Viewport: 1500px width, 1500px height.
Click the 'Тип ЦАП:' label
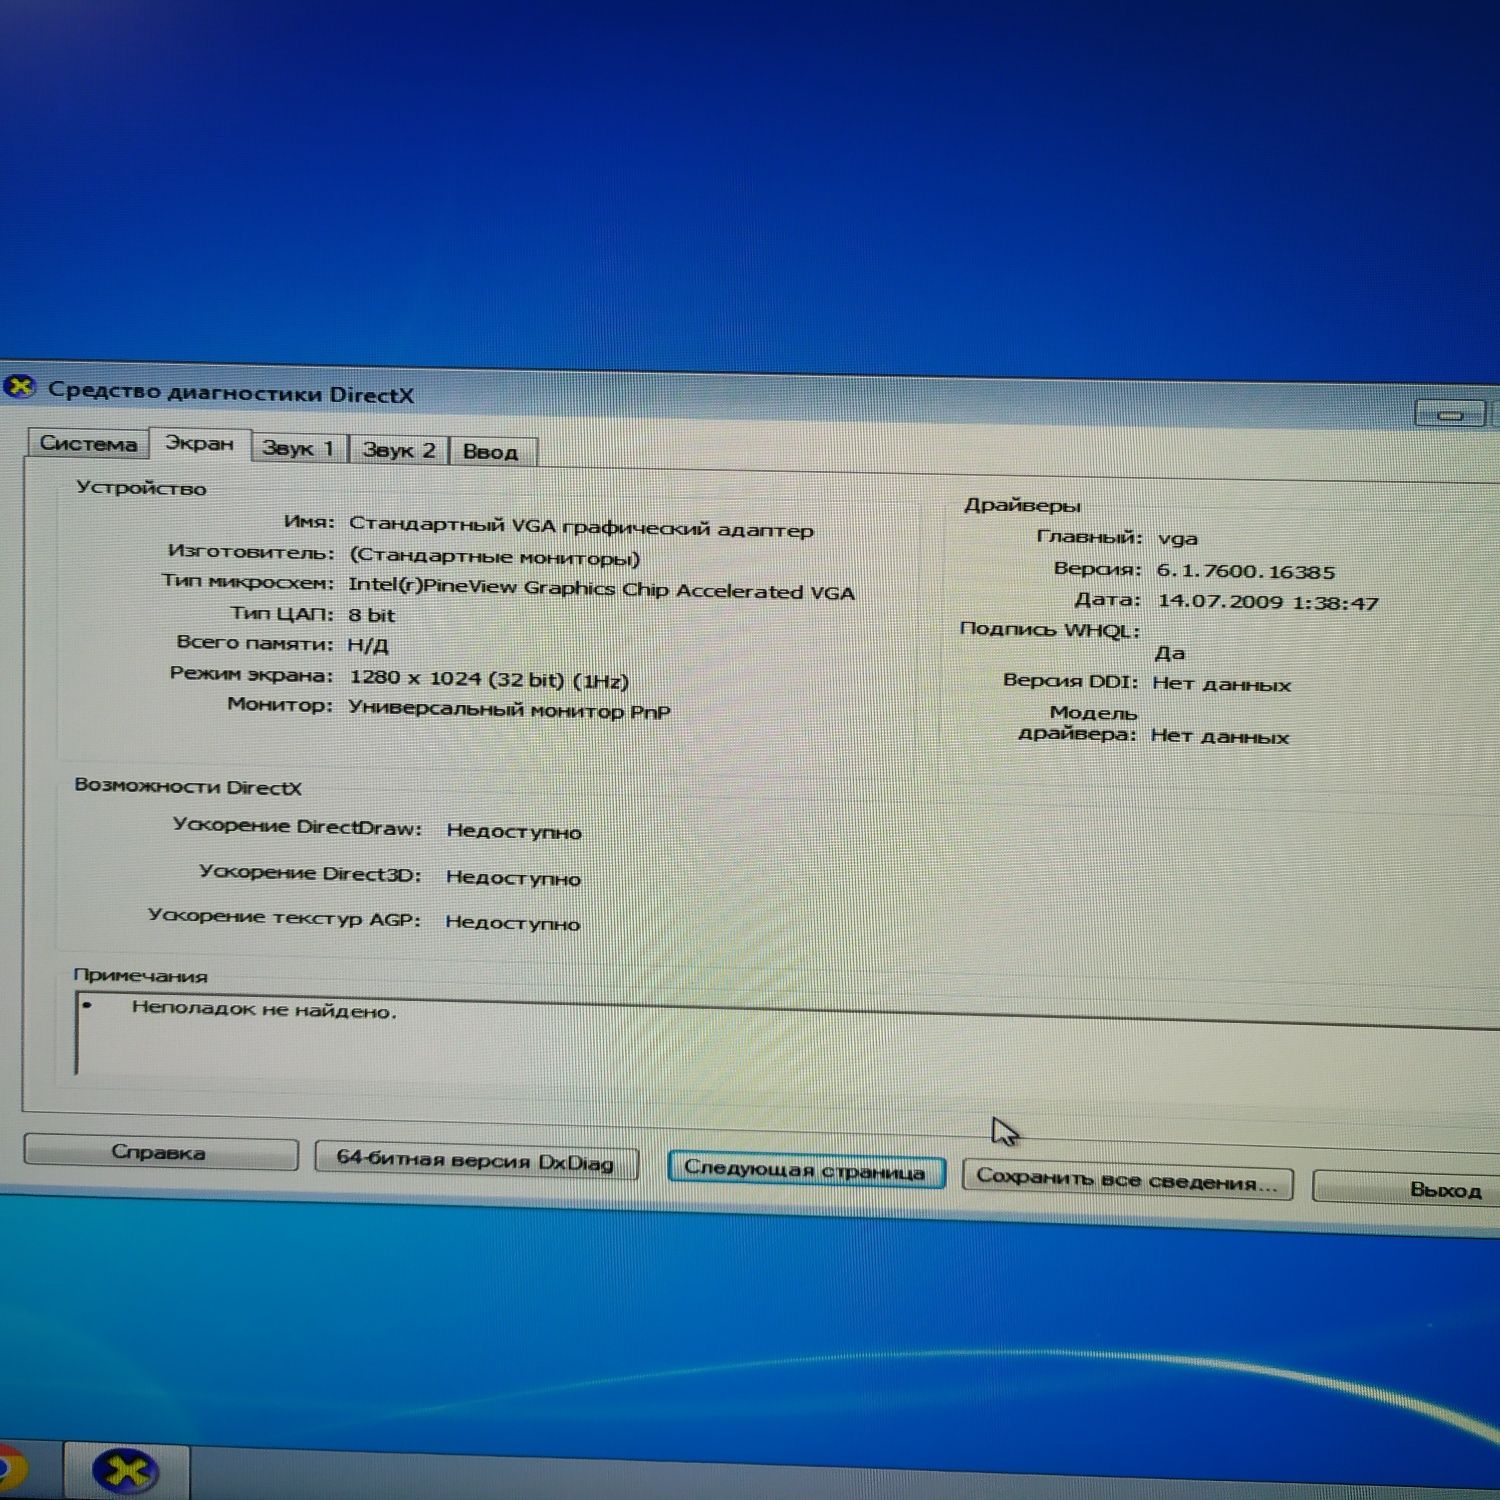pos(282,613)
